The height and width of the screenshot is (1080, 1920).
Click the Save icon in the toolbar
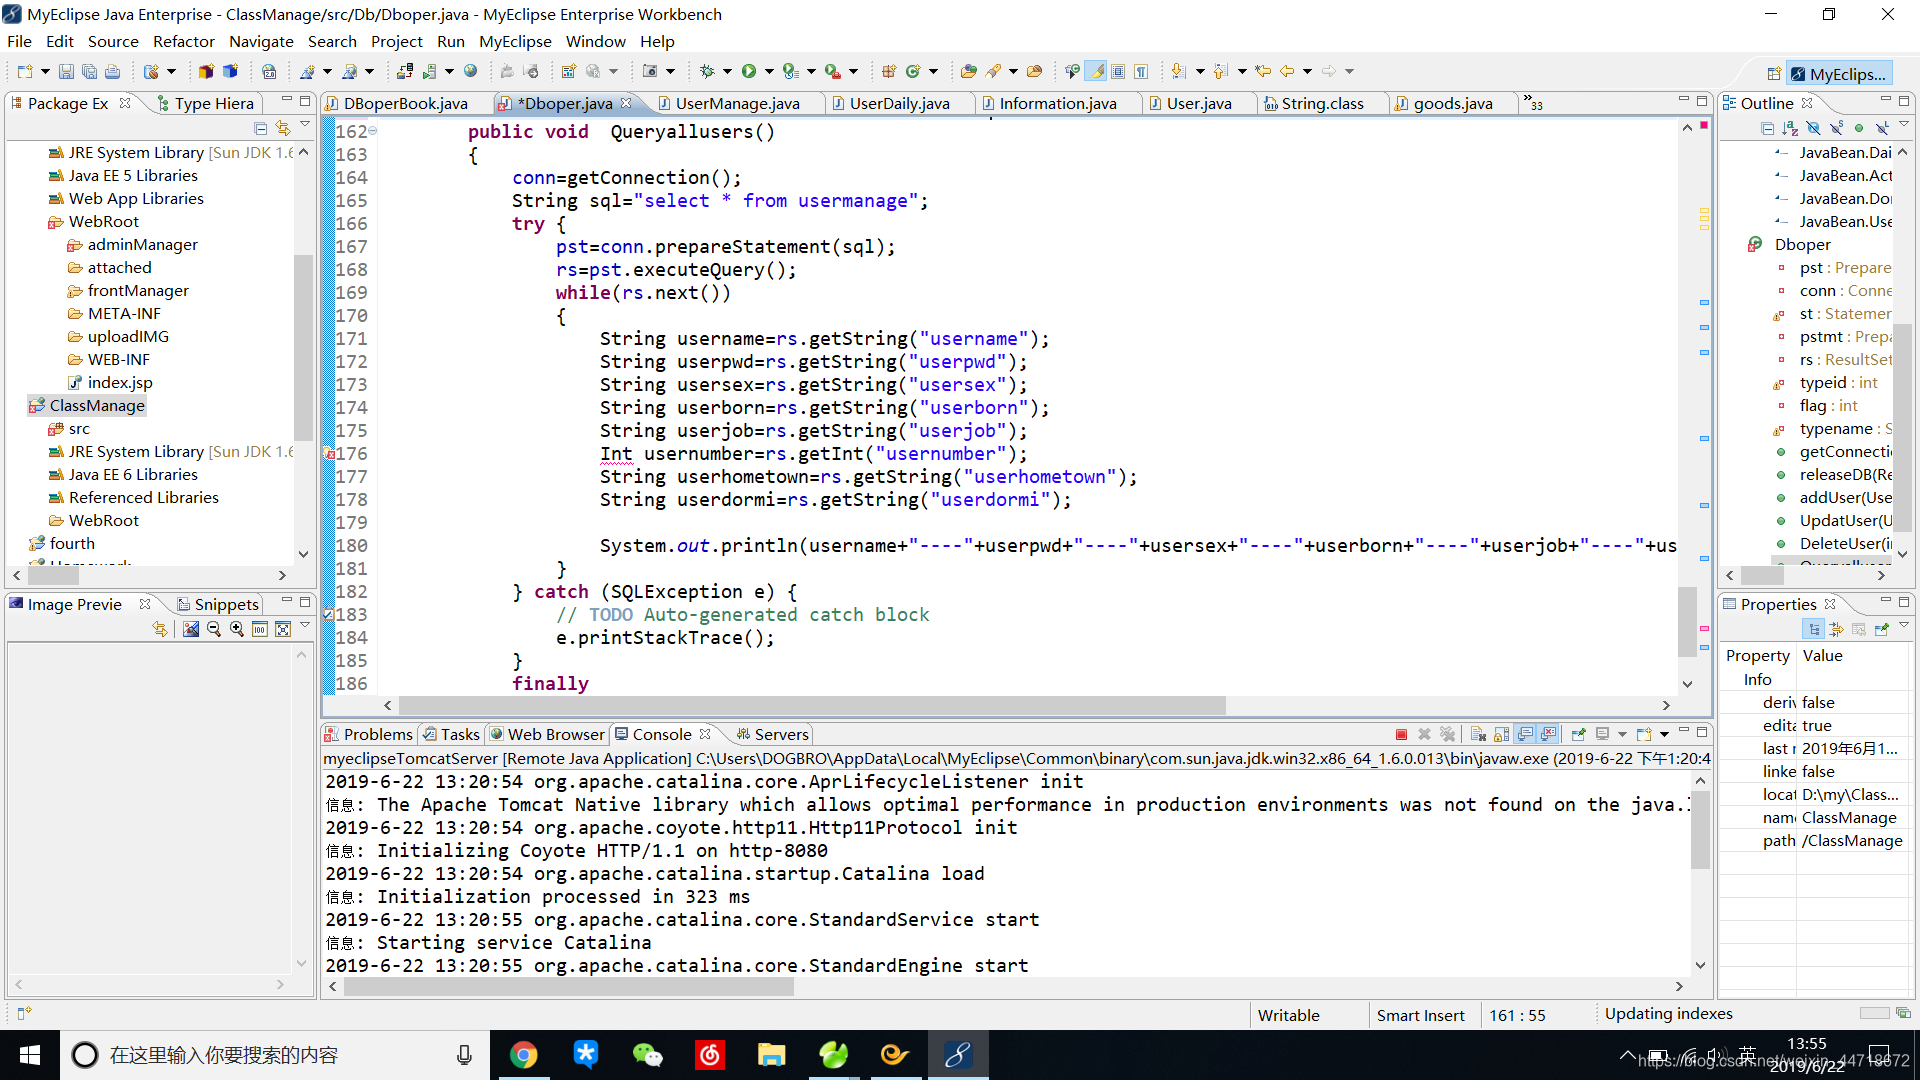pyautogui.click(x=66, y=71)
